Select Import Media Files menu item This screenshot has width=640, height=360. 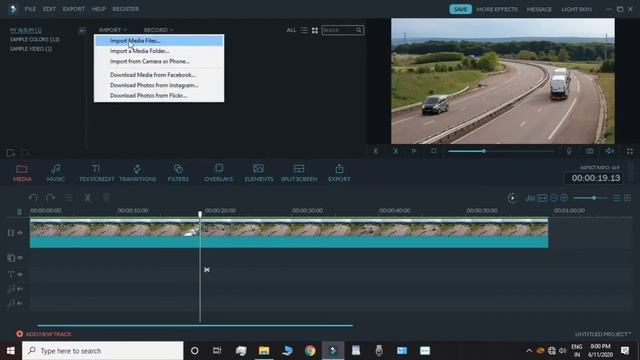(159, 40)
